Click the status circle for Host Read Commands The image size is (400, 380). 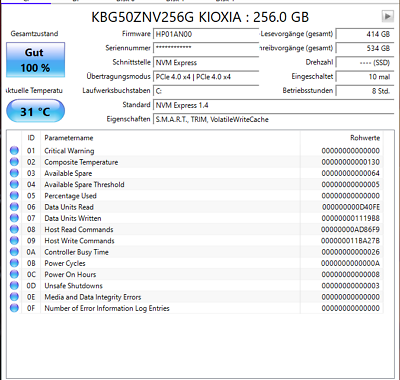(x=14, y=229)
